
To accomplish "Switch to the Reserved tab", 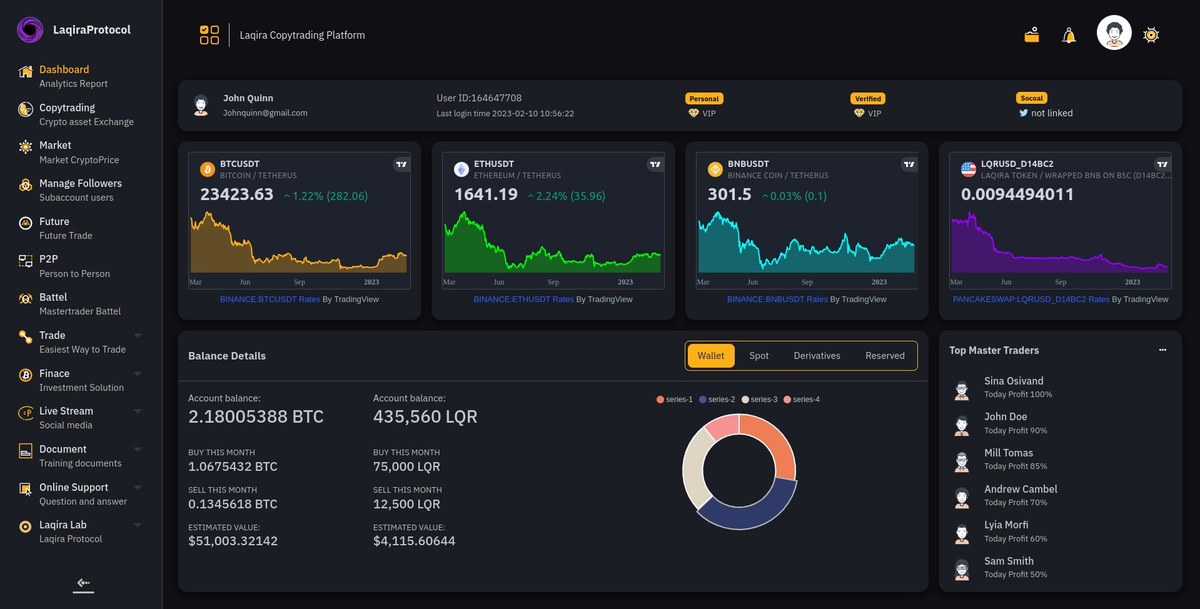I will (885, 356).
